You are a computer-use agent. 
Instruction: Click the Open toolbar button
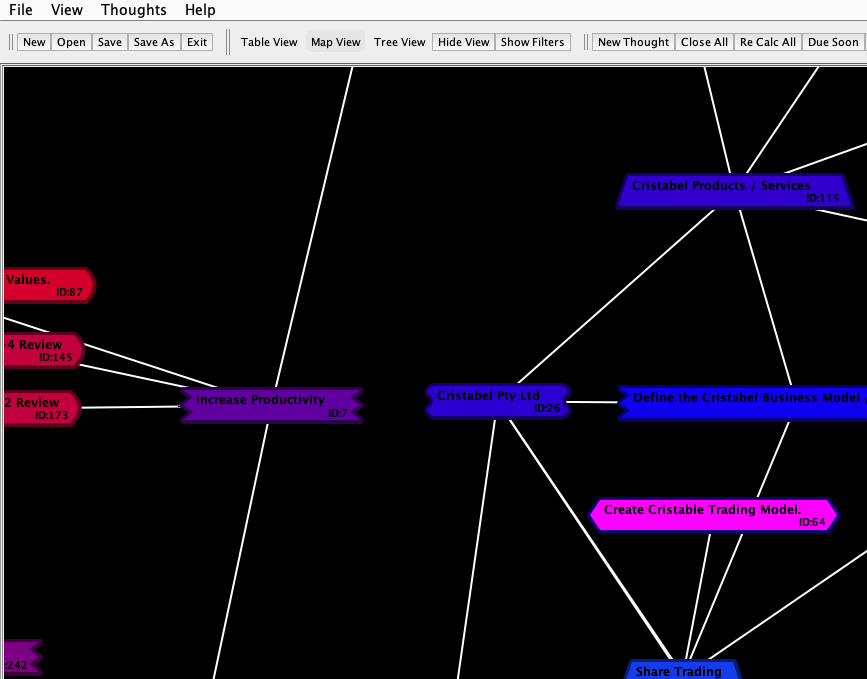pyautogui.click(x=71, y=42)
